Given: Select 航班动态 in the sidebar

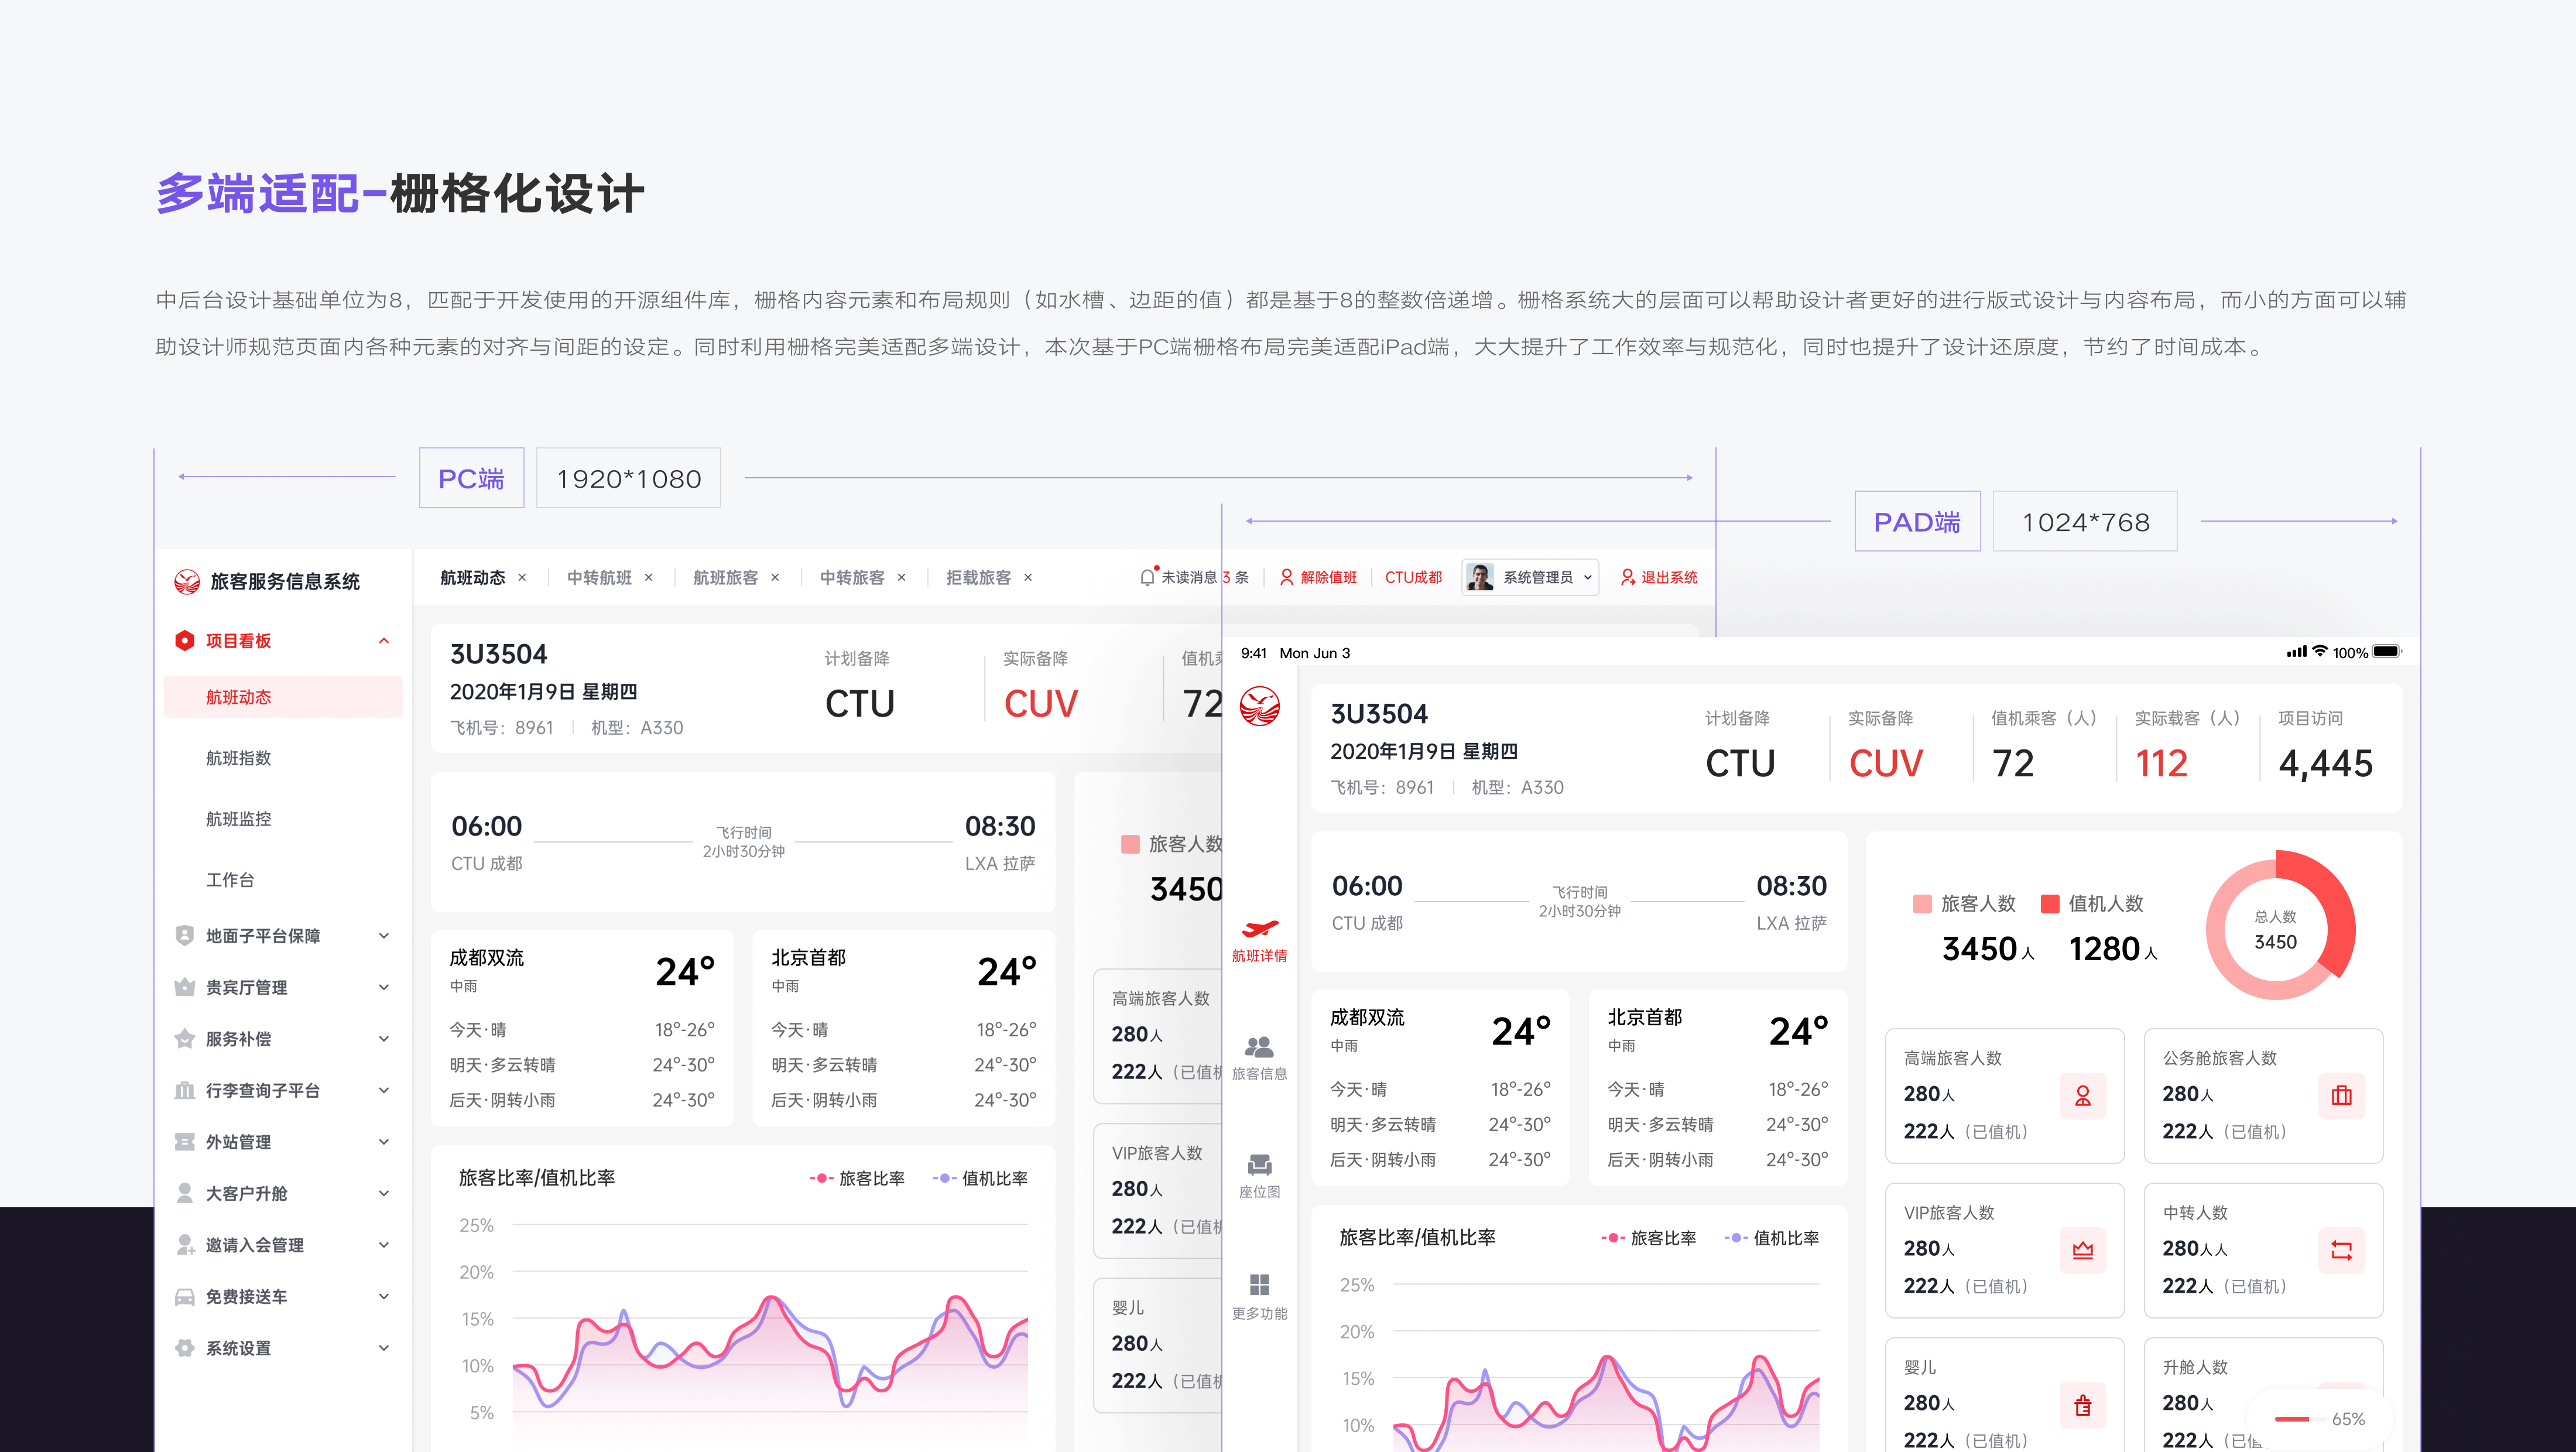Looking at the screenshot, I should tap(283, 697).
